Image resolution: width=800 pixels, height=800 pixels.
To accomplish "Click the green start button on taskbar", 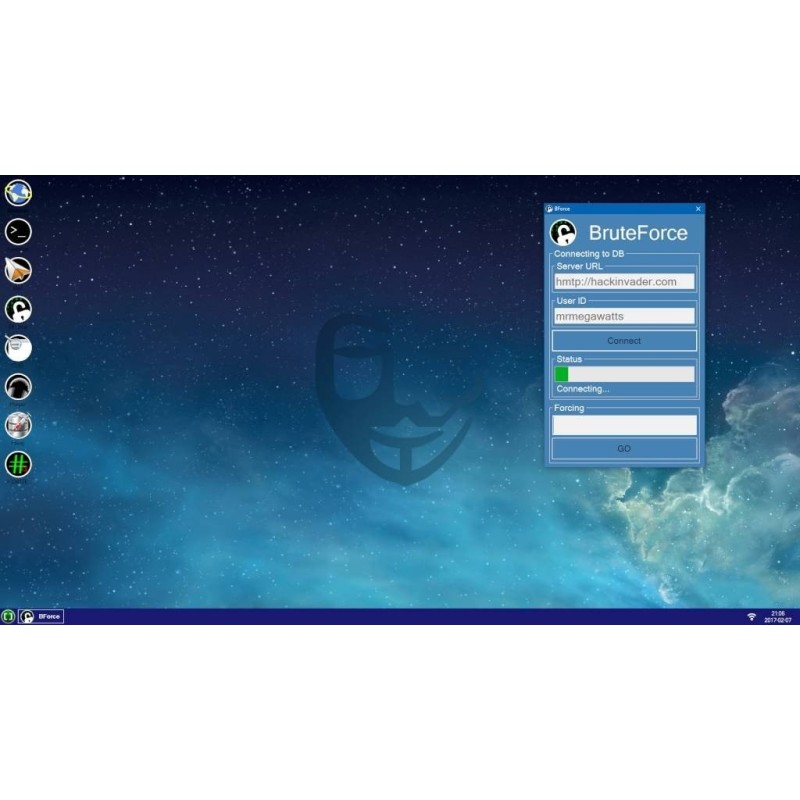I will [8, 617].
